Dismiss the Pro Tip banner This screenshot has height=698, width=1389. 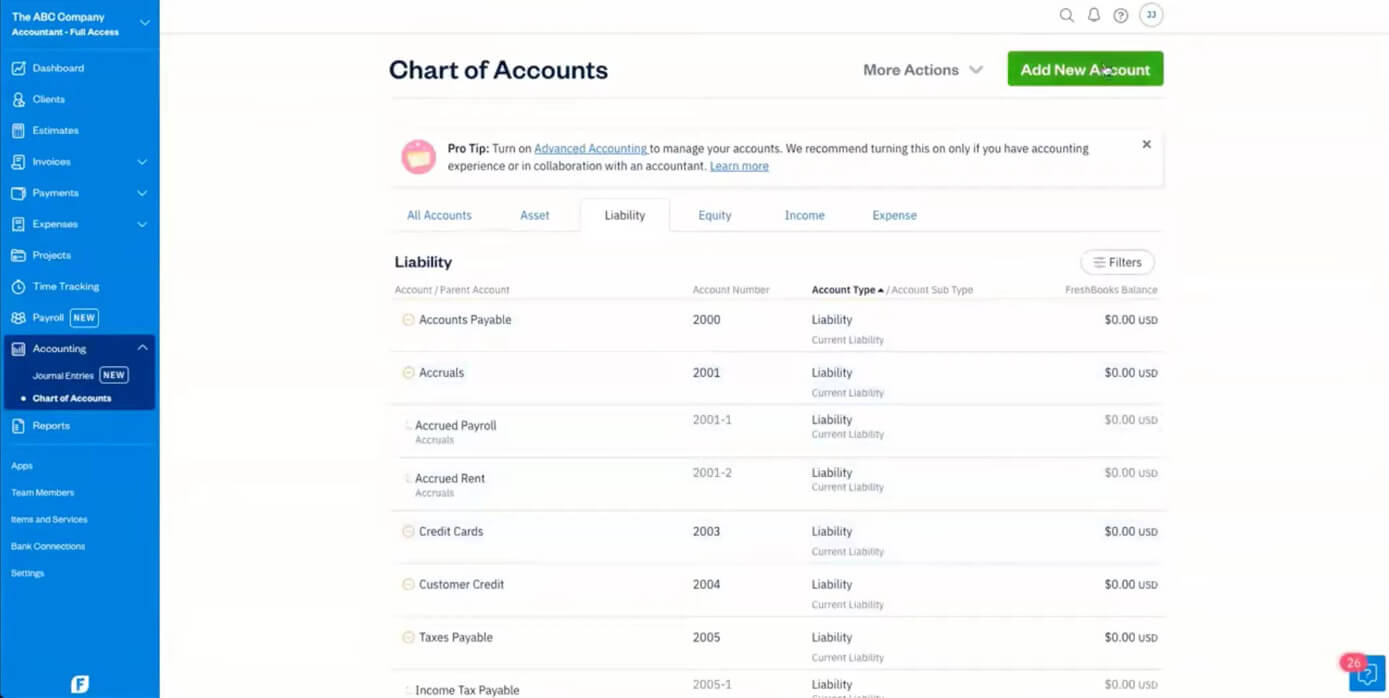click(1146, 143)
